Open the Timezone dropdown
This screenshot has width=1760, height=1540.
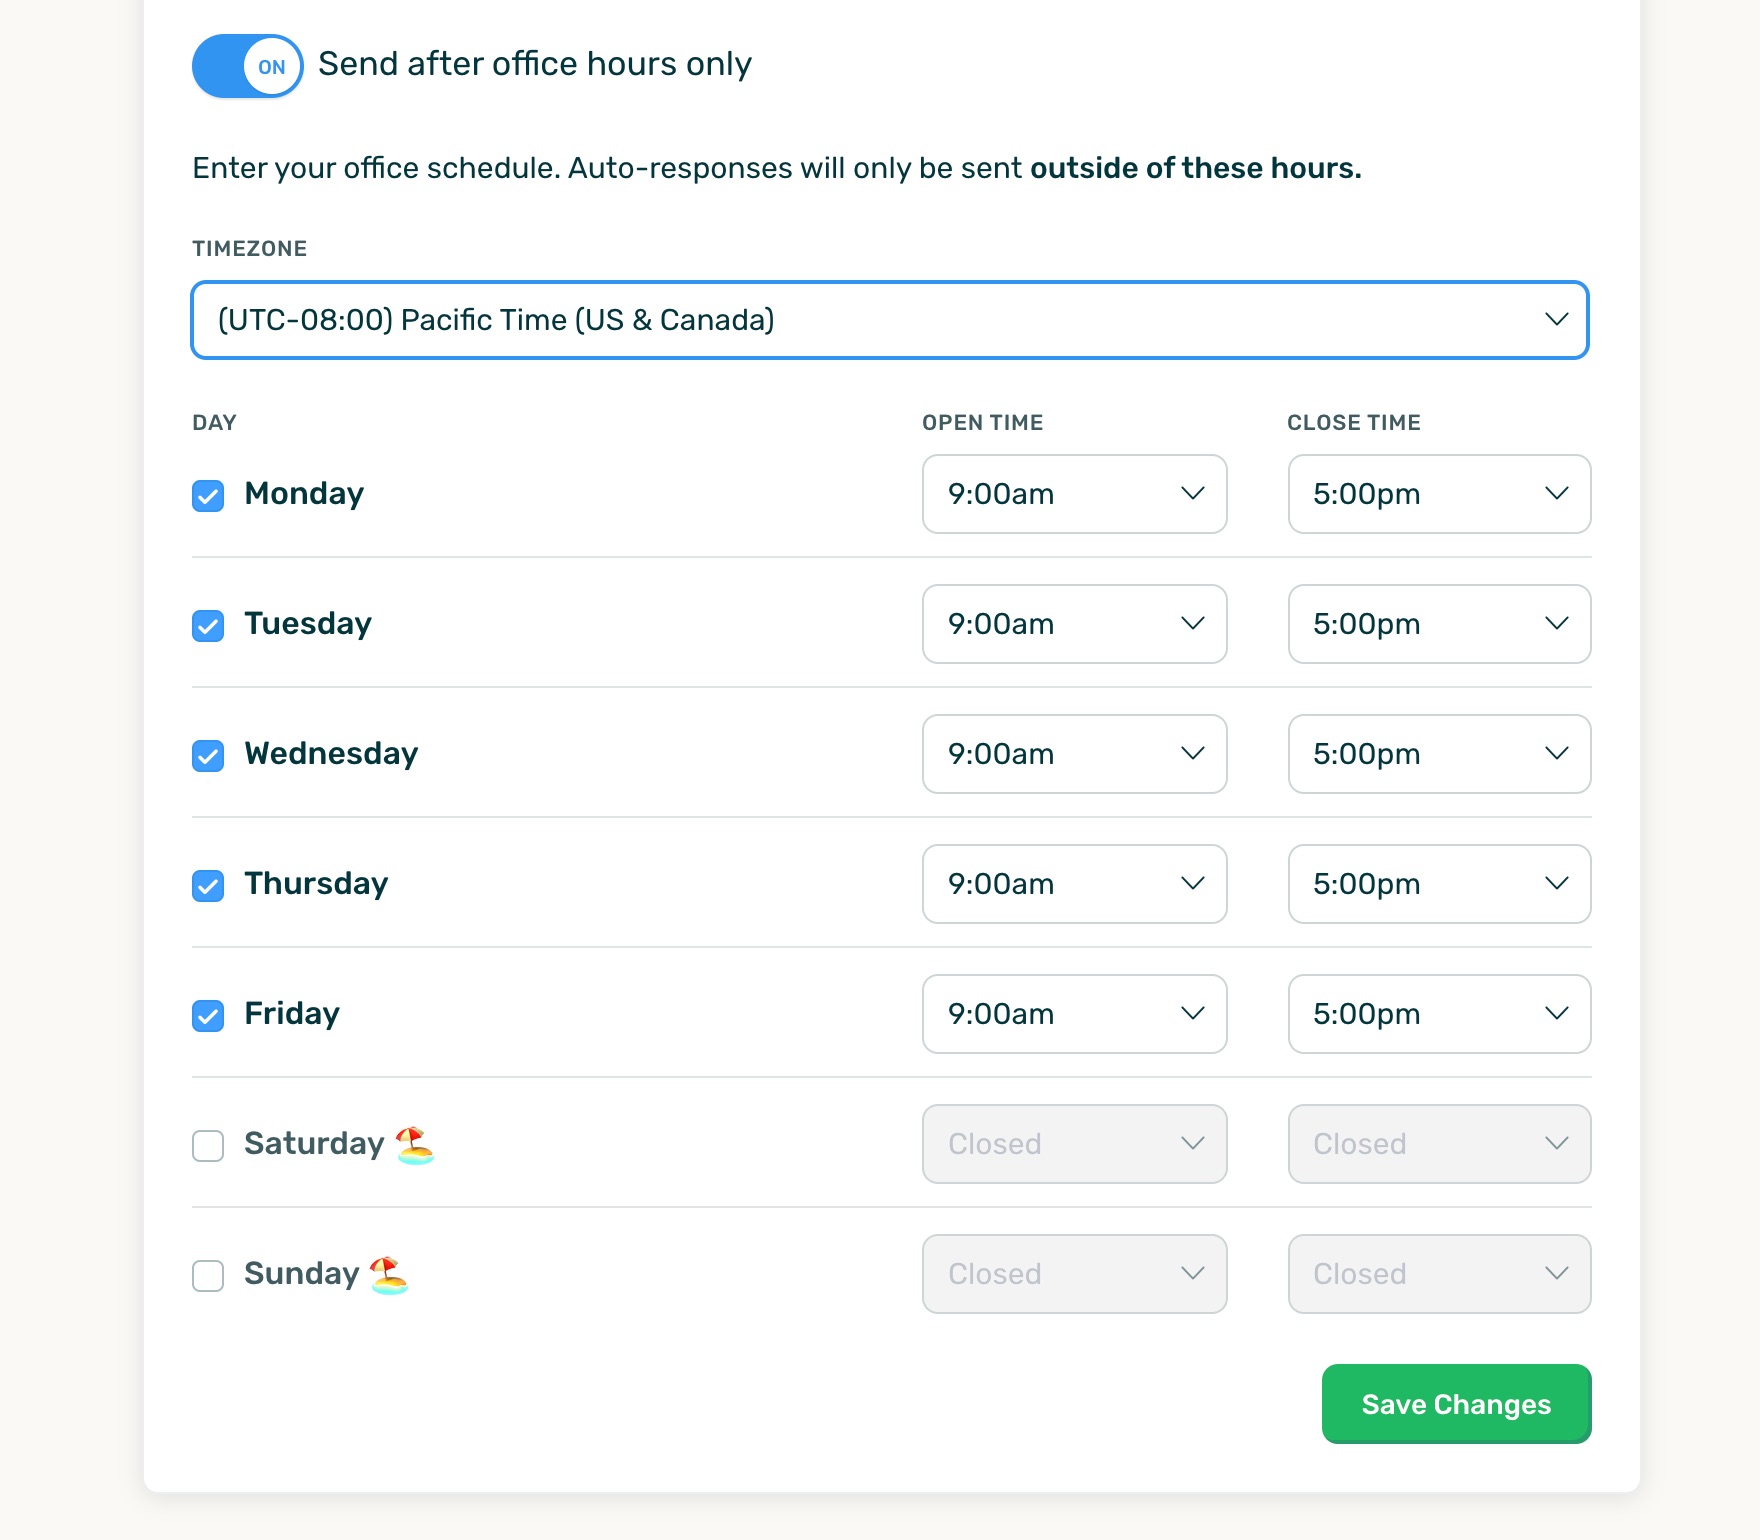pyautogui.click(x=890, y=320)
